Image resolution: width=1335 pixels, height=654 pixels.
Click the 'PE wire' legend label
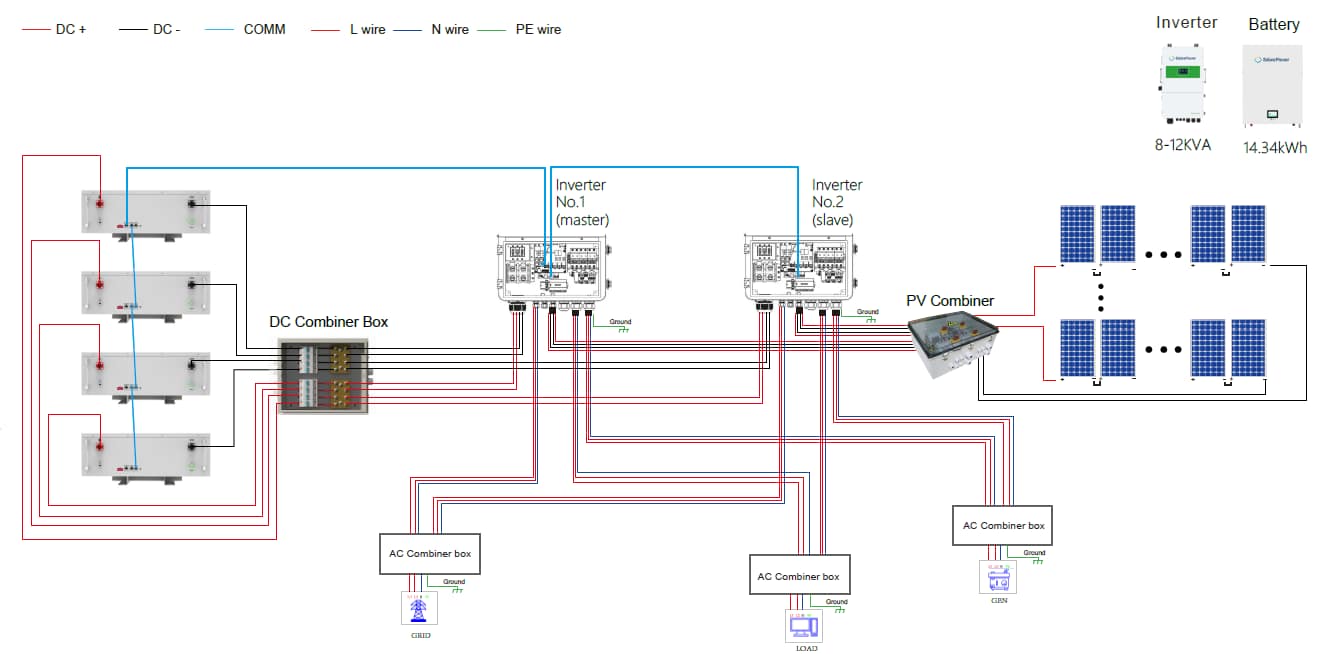tap(536, 29)
